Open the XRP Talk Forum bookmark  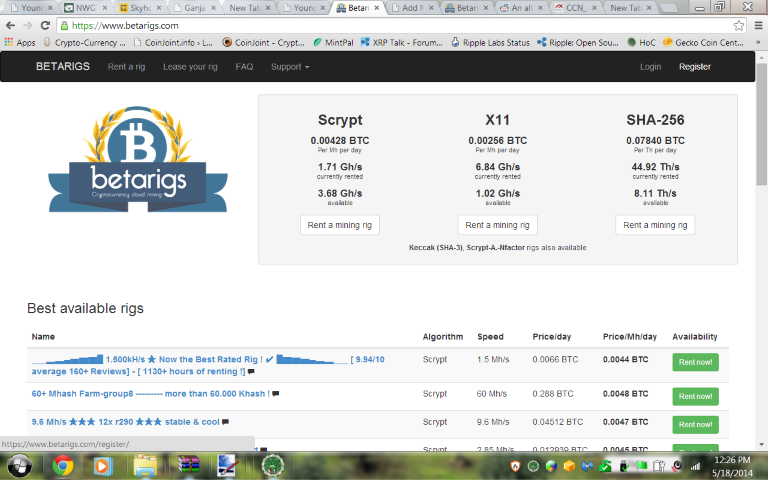402,43
